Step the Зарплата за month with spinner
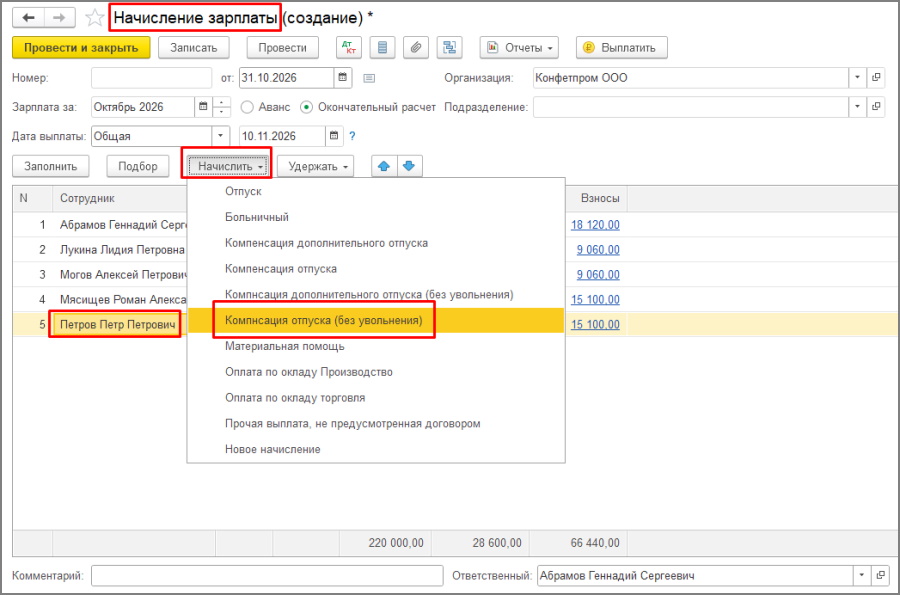 pyautogui.click(x=221, y=107)
